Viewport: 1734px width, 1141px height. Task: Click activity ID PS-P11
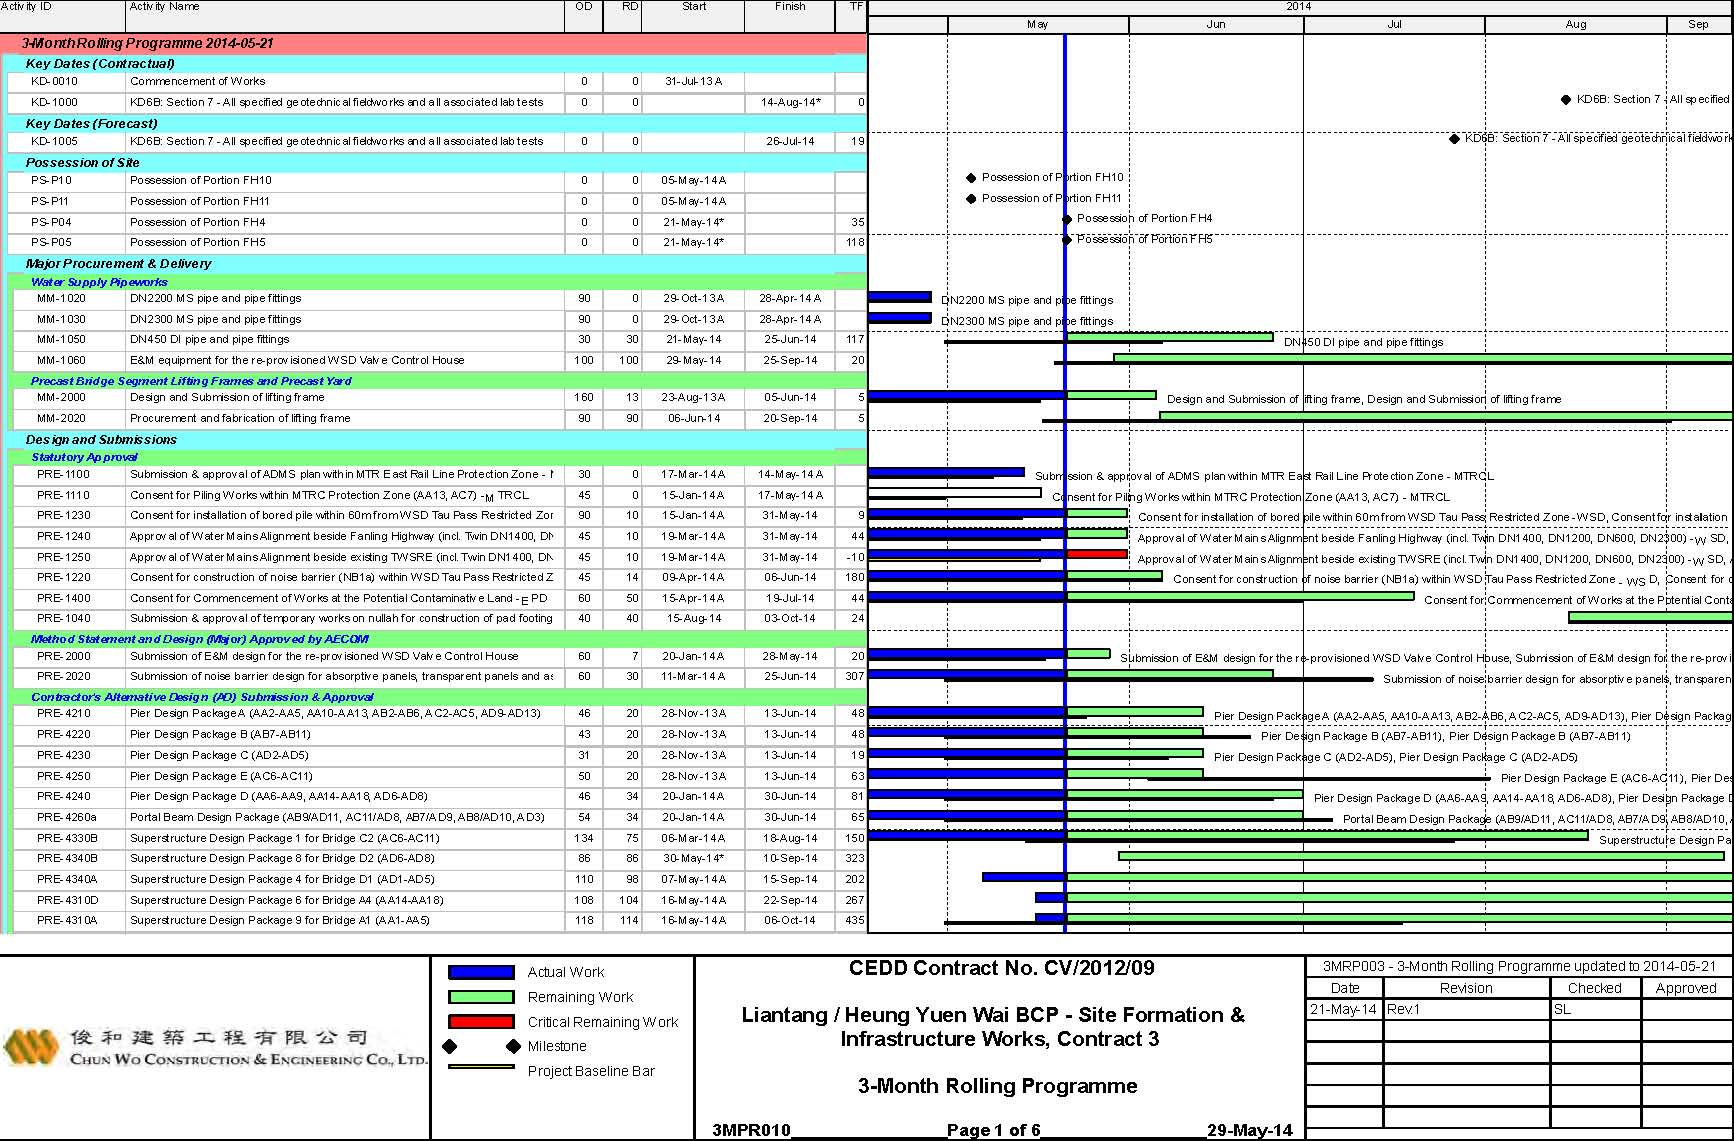coord(50,202)
